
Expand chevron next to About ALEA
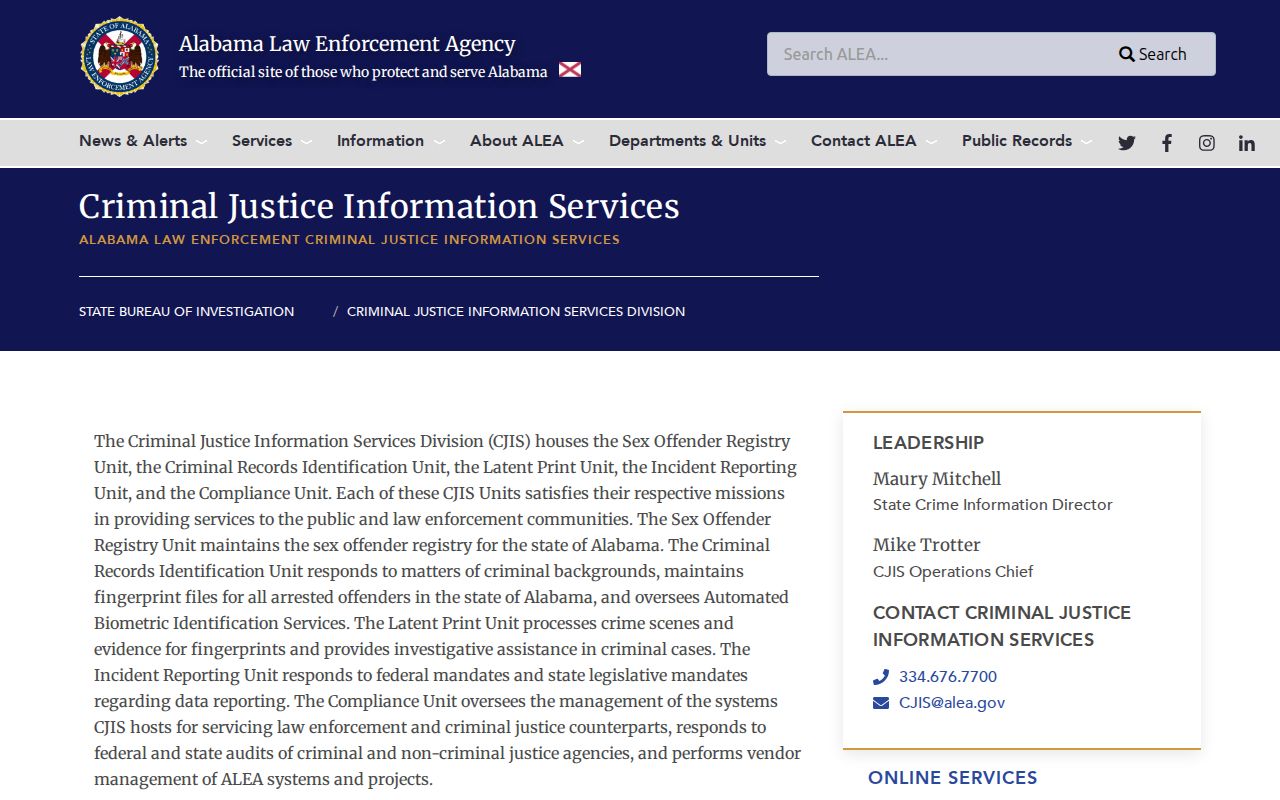click(578, 142)
